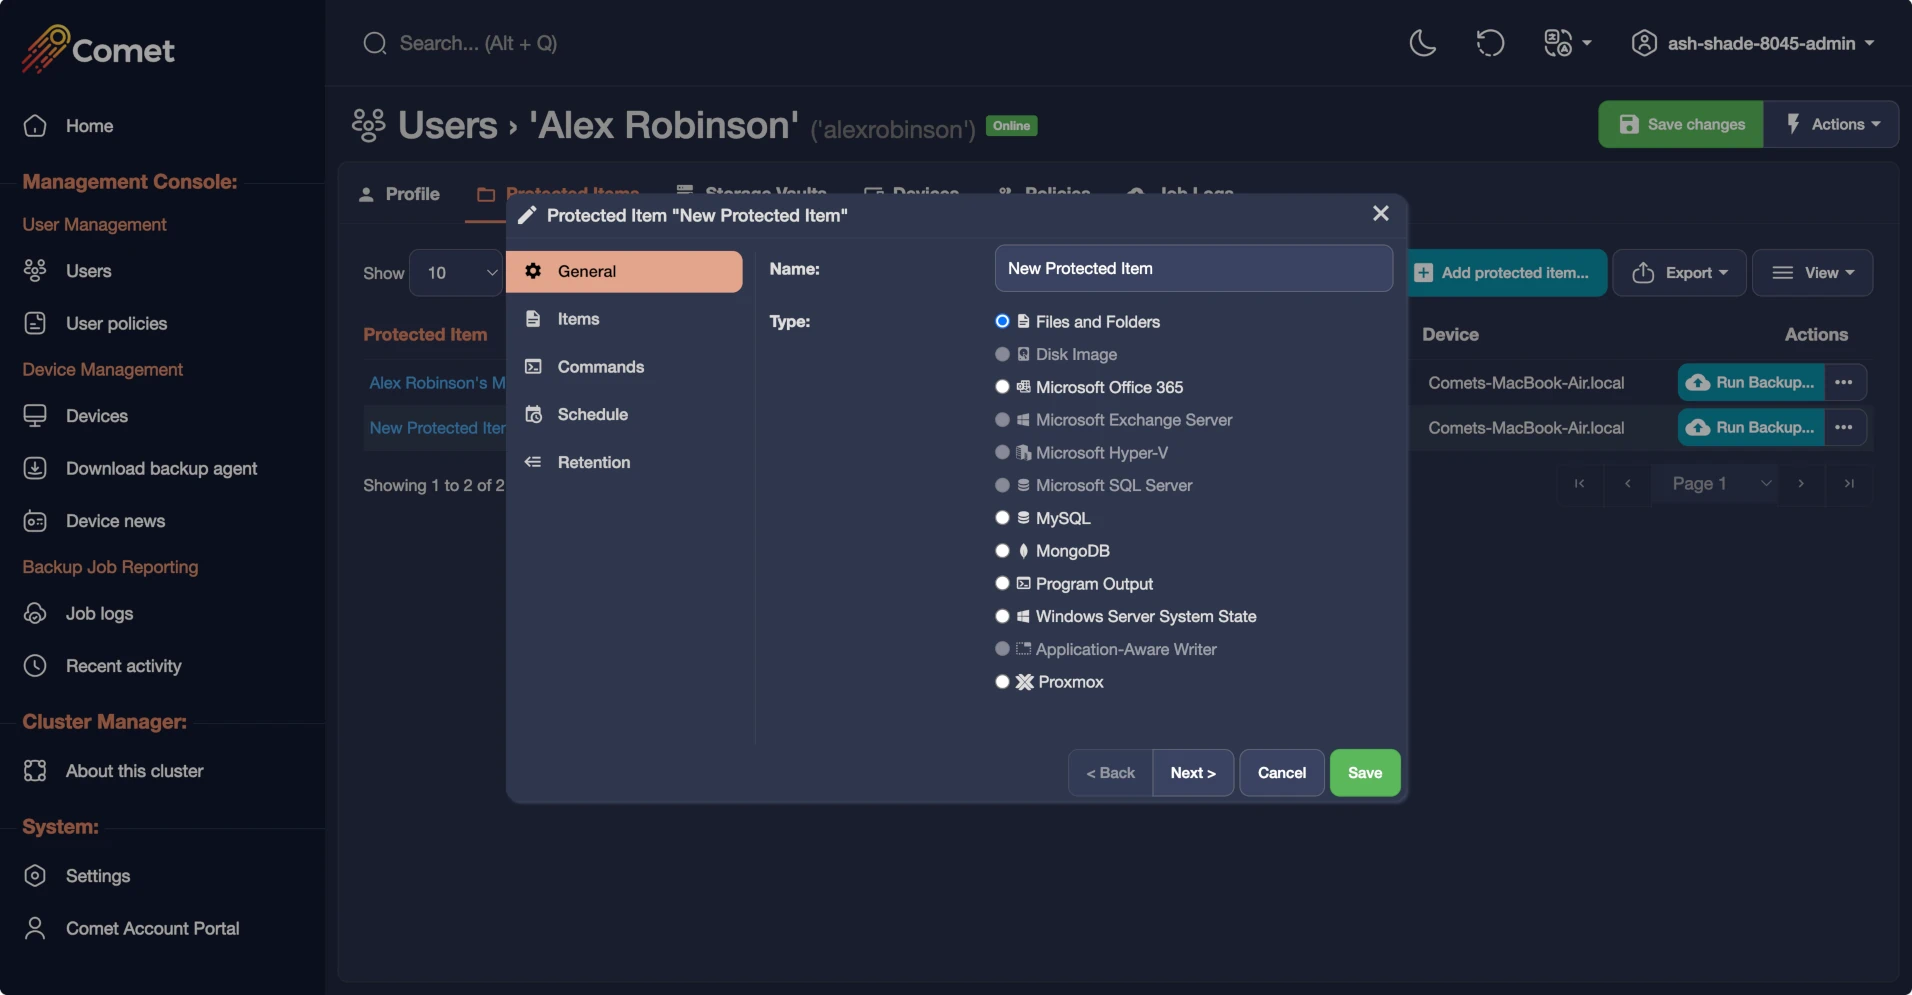Screen dimensions: 1912x995
Task: Click the Settings gear icon in sidebar
Action: pyautogui.click(x=35, y=876)
